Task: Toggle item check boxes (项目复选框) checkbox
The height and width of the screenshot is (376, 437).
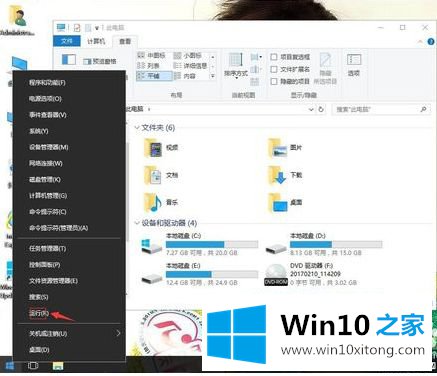Action: [x=274, y=57]
